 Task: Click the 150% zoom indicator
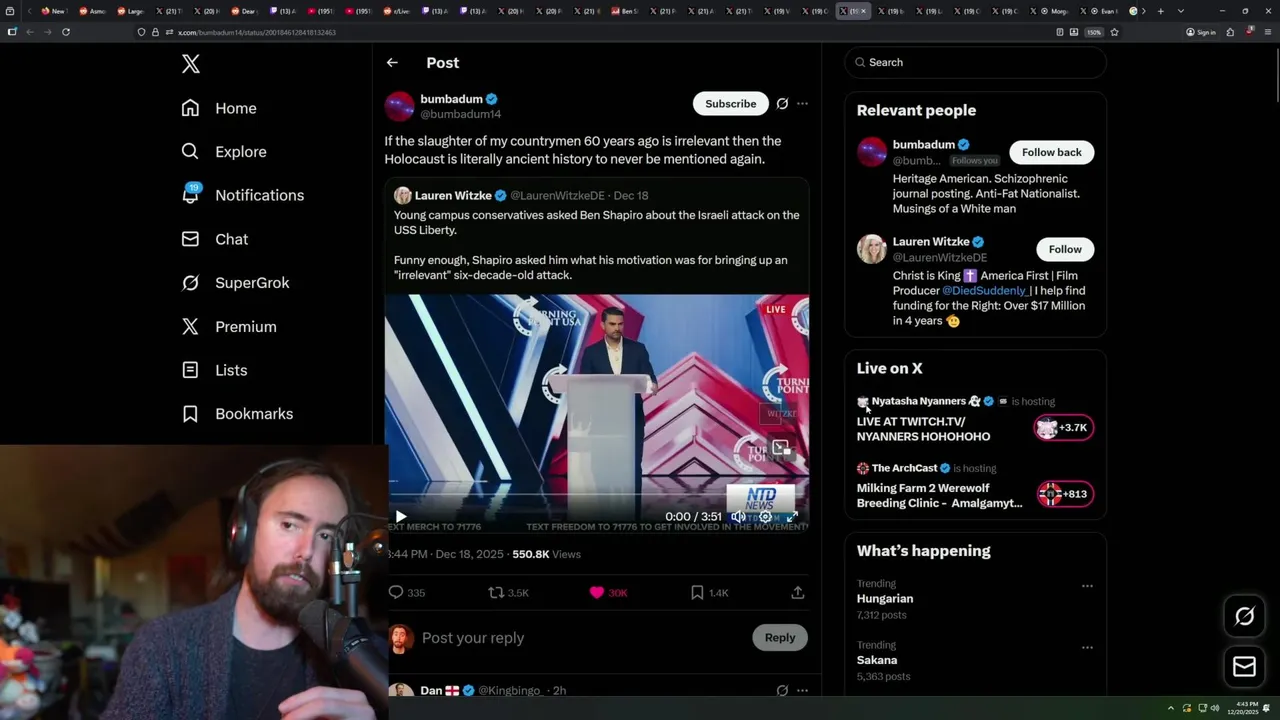1094,32
